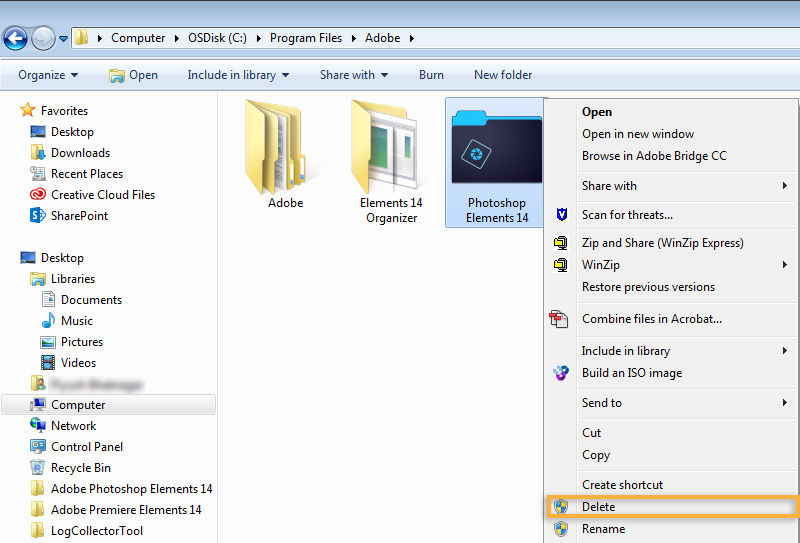The width and height of the screenshot is (800, 543).
Task: Expand the arrow after Computer in breadcrumb
Action: click(177, 38)
